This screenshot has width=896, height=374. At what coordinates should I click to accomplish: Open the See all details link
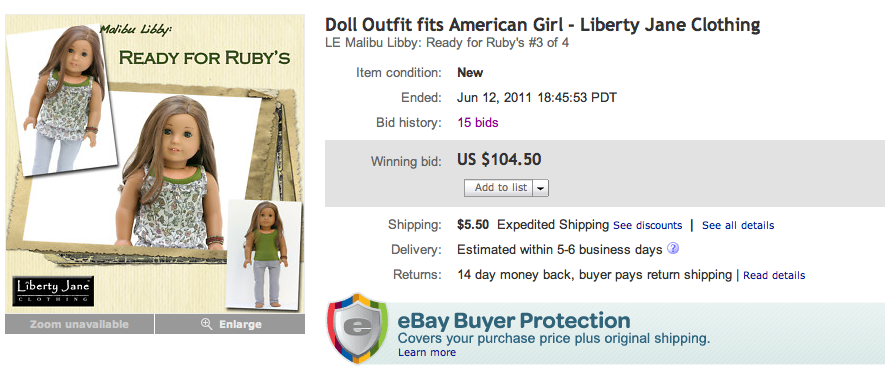(x=738, y=225)
